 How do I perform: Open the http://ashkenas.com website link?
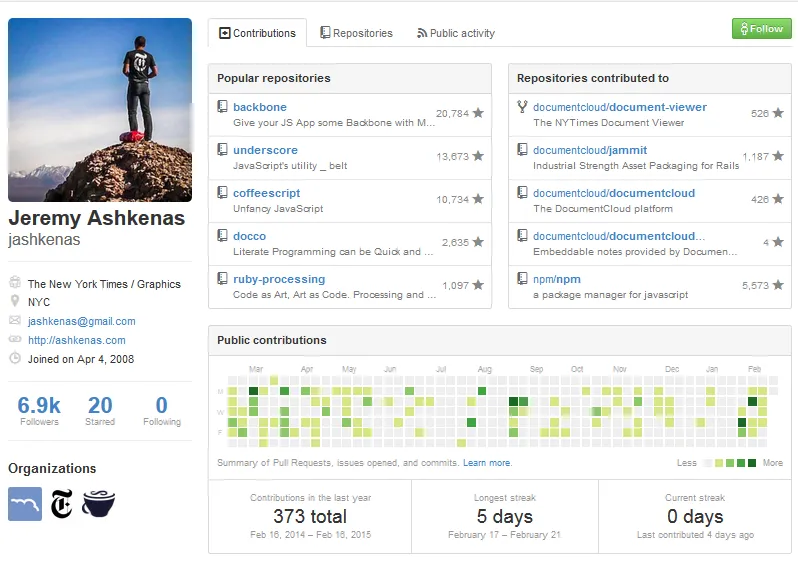[x=77, y=340]
